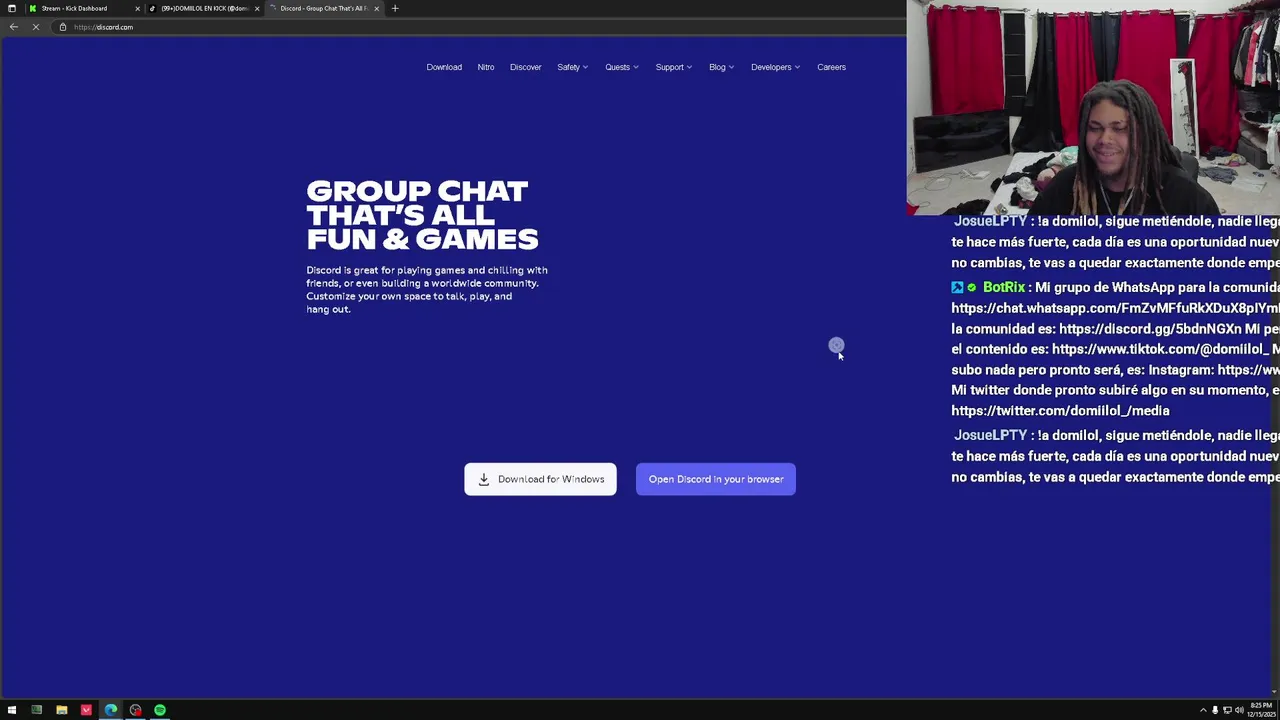Focus the discord.com address bar

(x=480, y=27)
